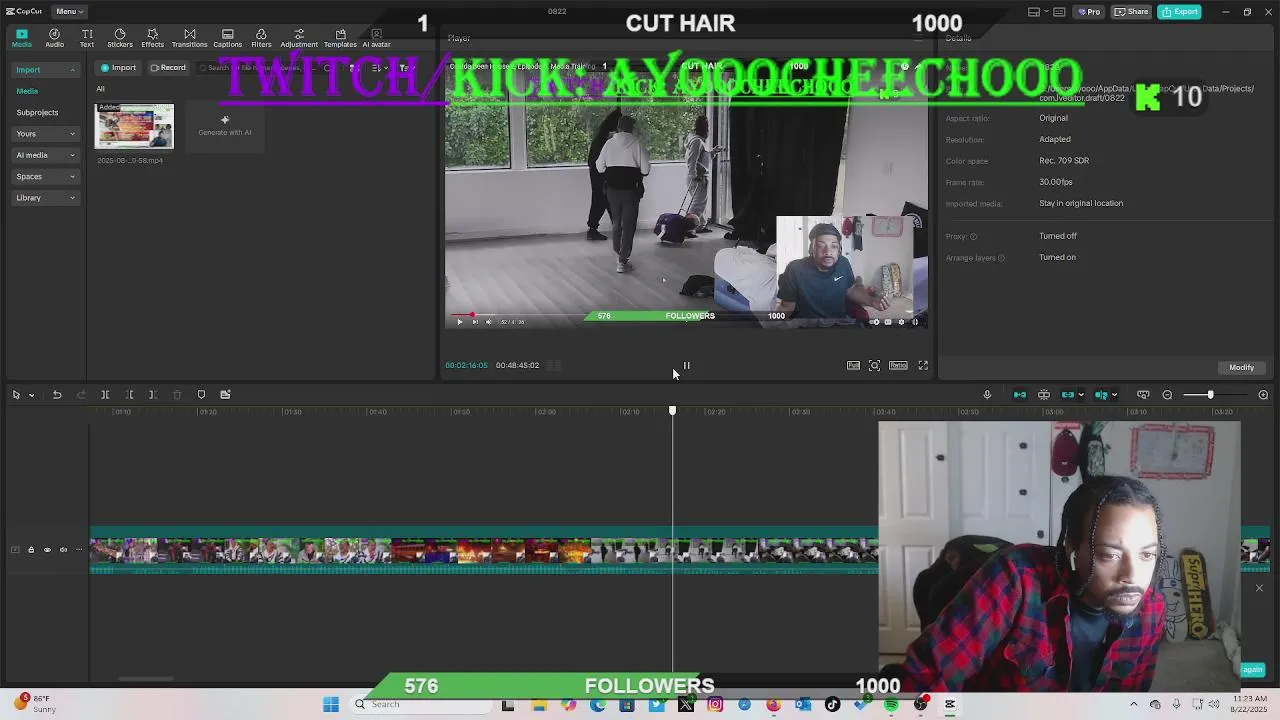Image resolution: width=1280 pixels, height=720 pixels.
Task: Open the Media tab in CapCut
Action: 21,38
